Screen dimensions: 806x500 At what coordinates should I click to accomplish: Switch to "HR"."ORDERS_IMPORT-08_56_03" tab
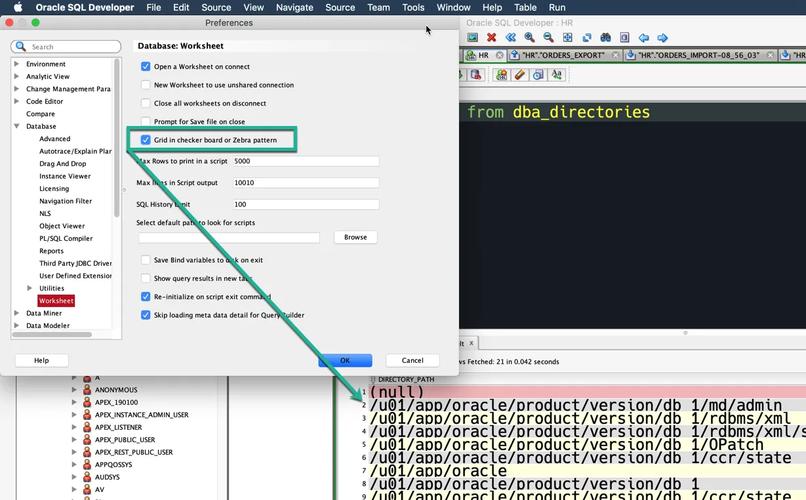coord(699,55)
